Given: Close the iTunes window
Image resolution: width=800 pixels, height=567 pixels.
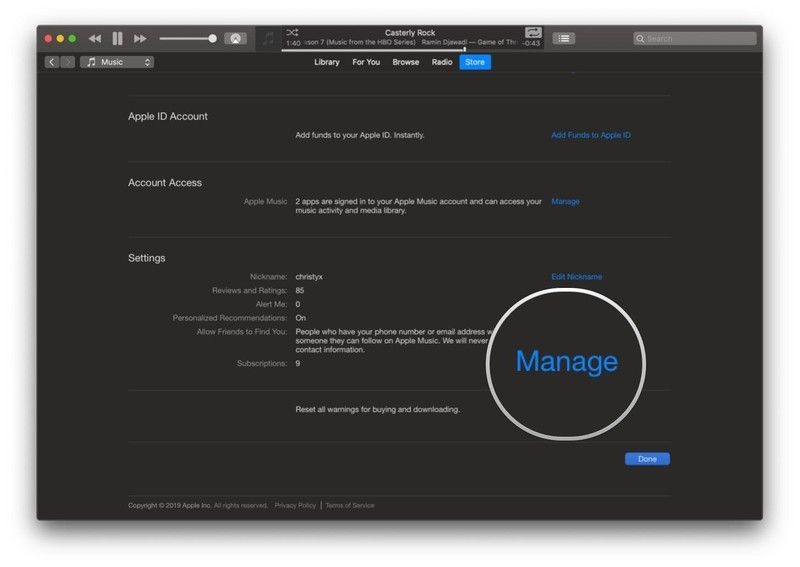Looking at the screenshot, I should [x=48, y=39].
